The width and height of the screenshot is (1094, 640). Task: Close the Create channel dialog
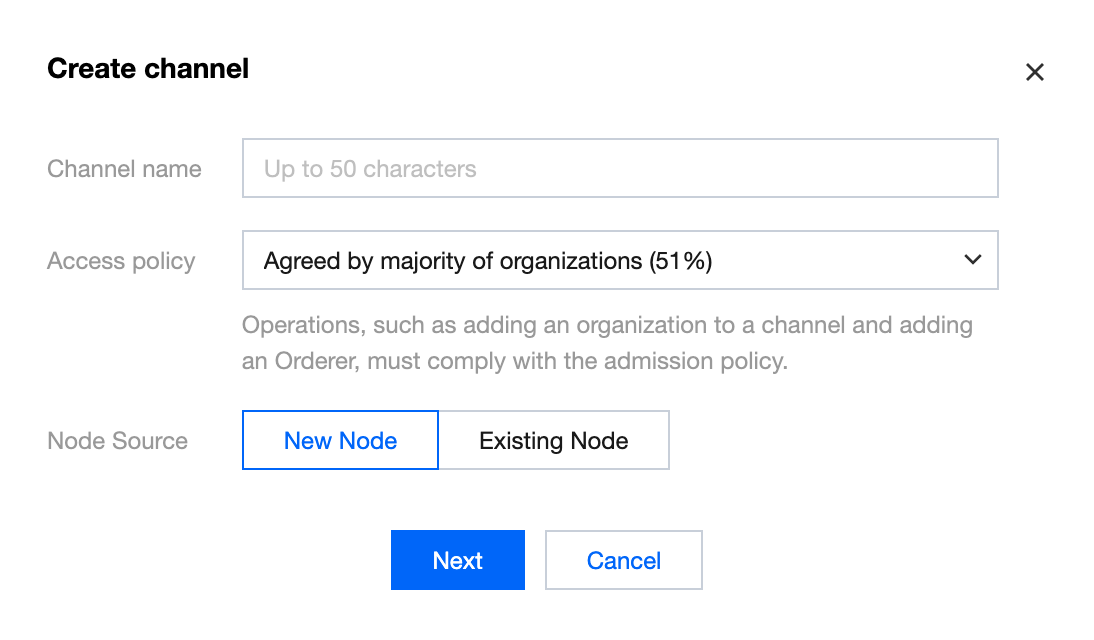(x=1034, y=72)
